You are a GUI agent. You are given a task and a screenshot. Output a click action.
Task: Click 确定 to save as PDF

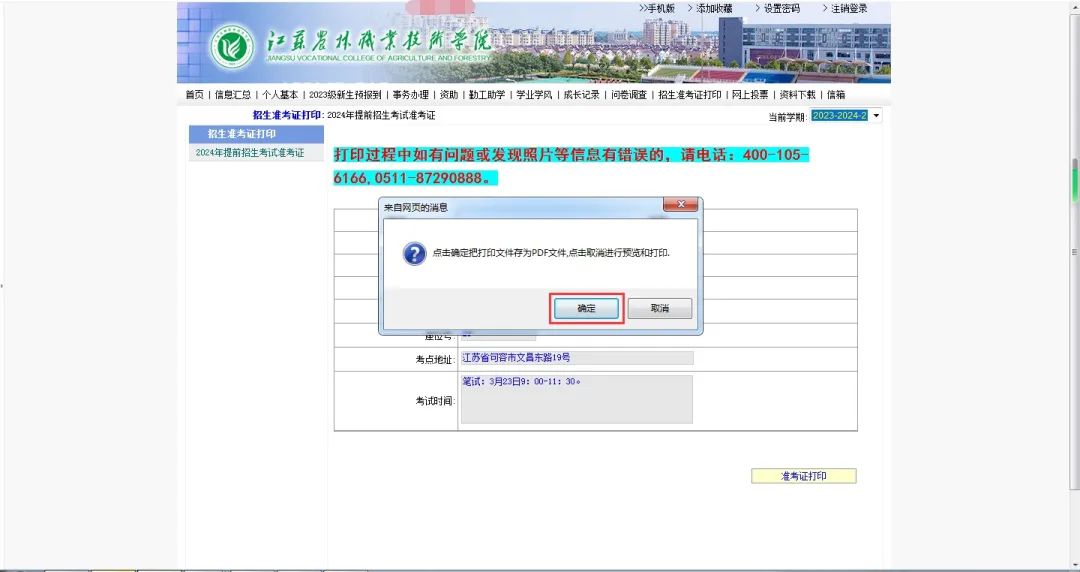coord(587,309)
